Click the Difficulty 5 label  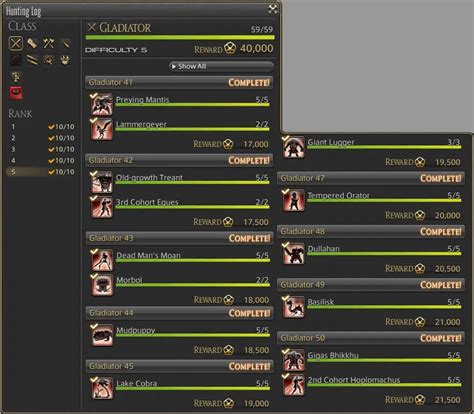point(116,50)
